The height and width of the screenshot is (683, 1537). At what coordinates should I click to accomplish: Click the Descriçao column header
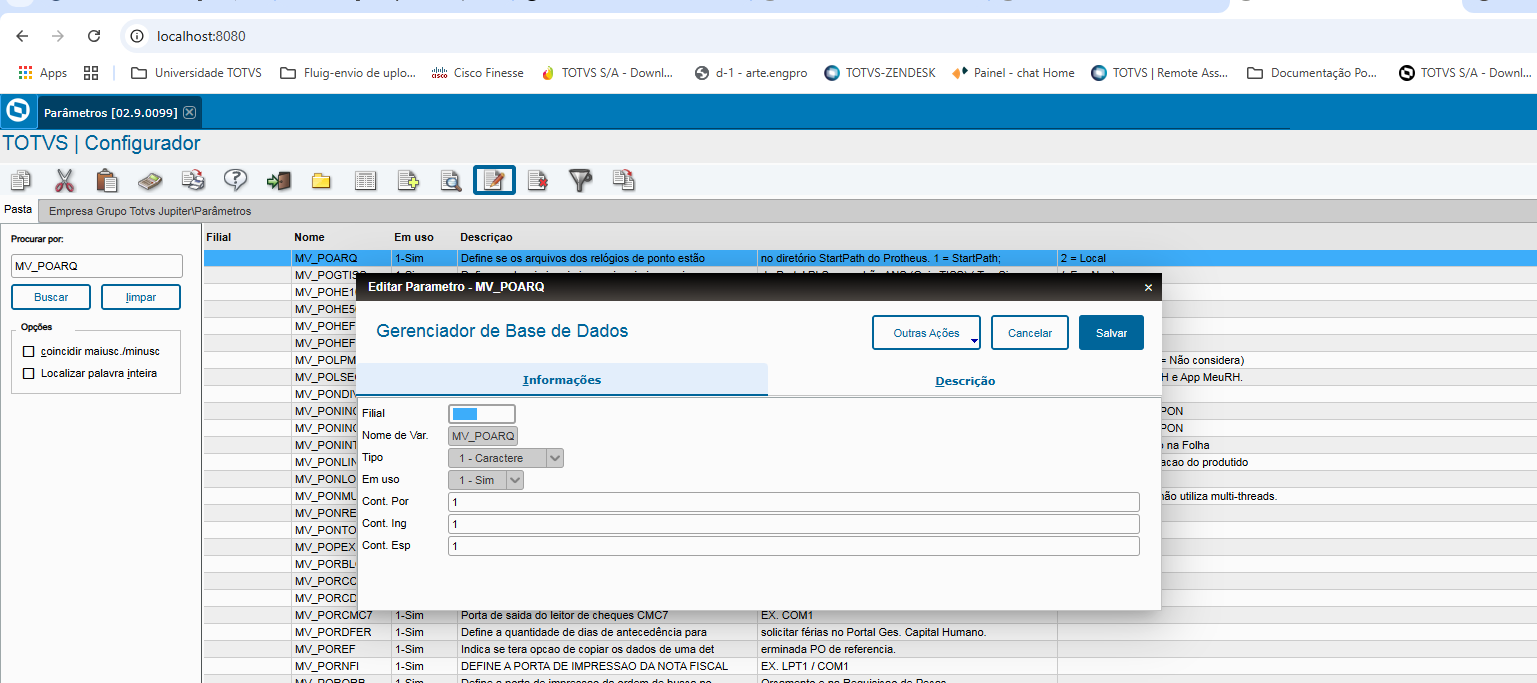[x=486, y=237]
